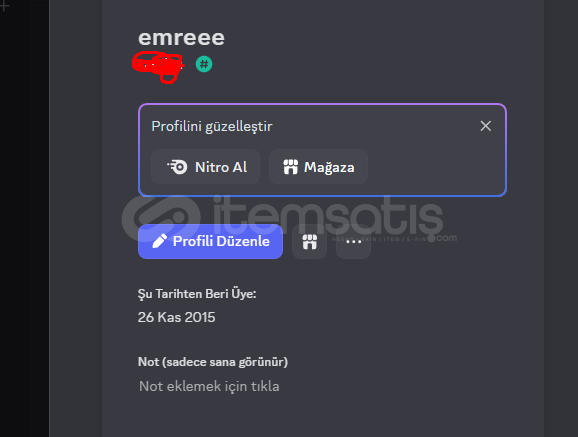The width and height of the screenshot is (578, 437).
Task: Open the three-dots more options menu
Action: point(354,242)
